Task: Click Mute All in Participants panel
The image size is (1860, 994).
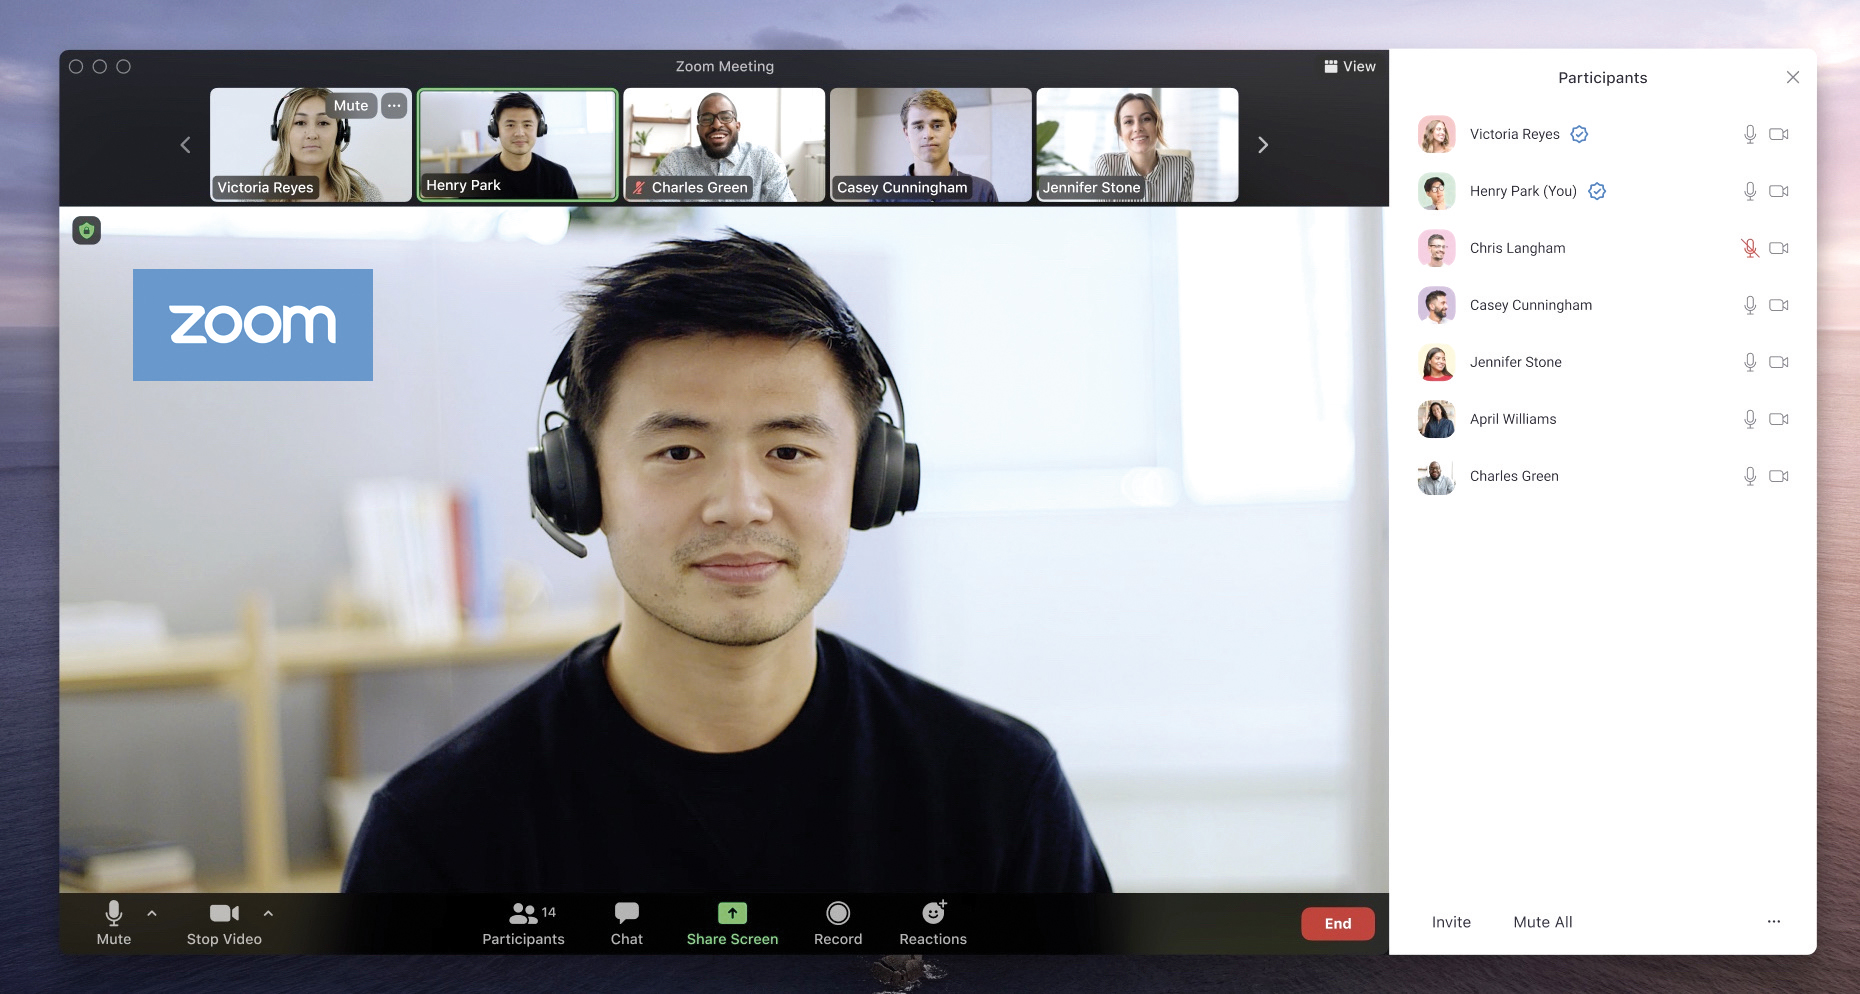Action: 1542,922
